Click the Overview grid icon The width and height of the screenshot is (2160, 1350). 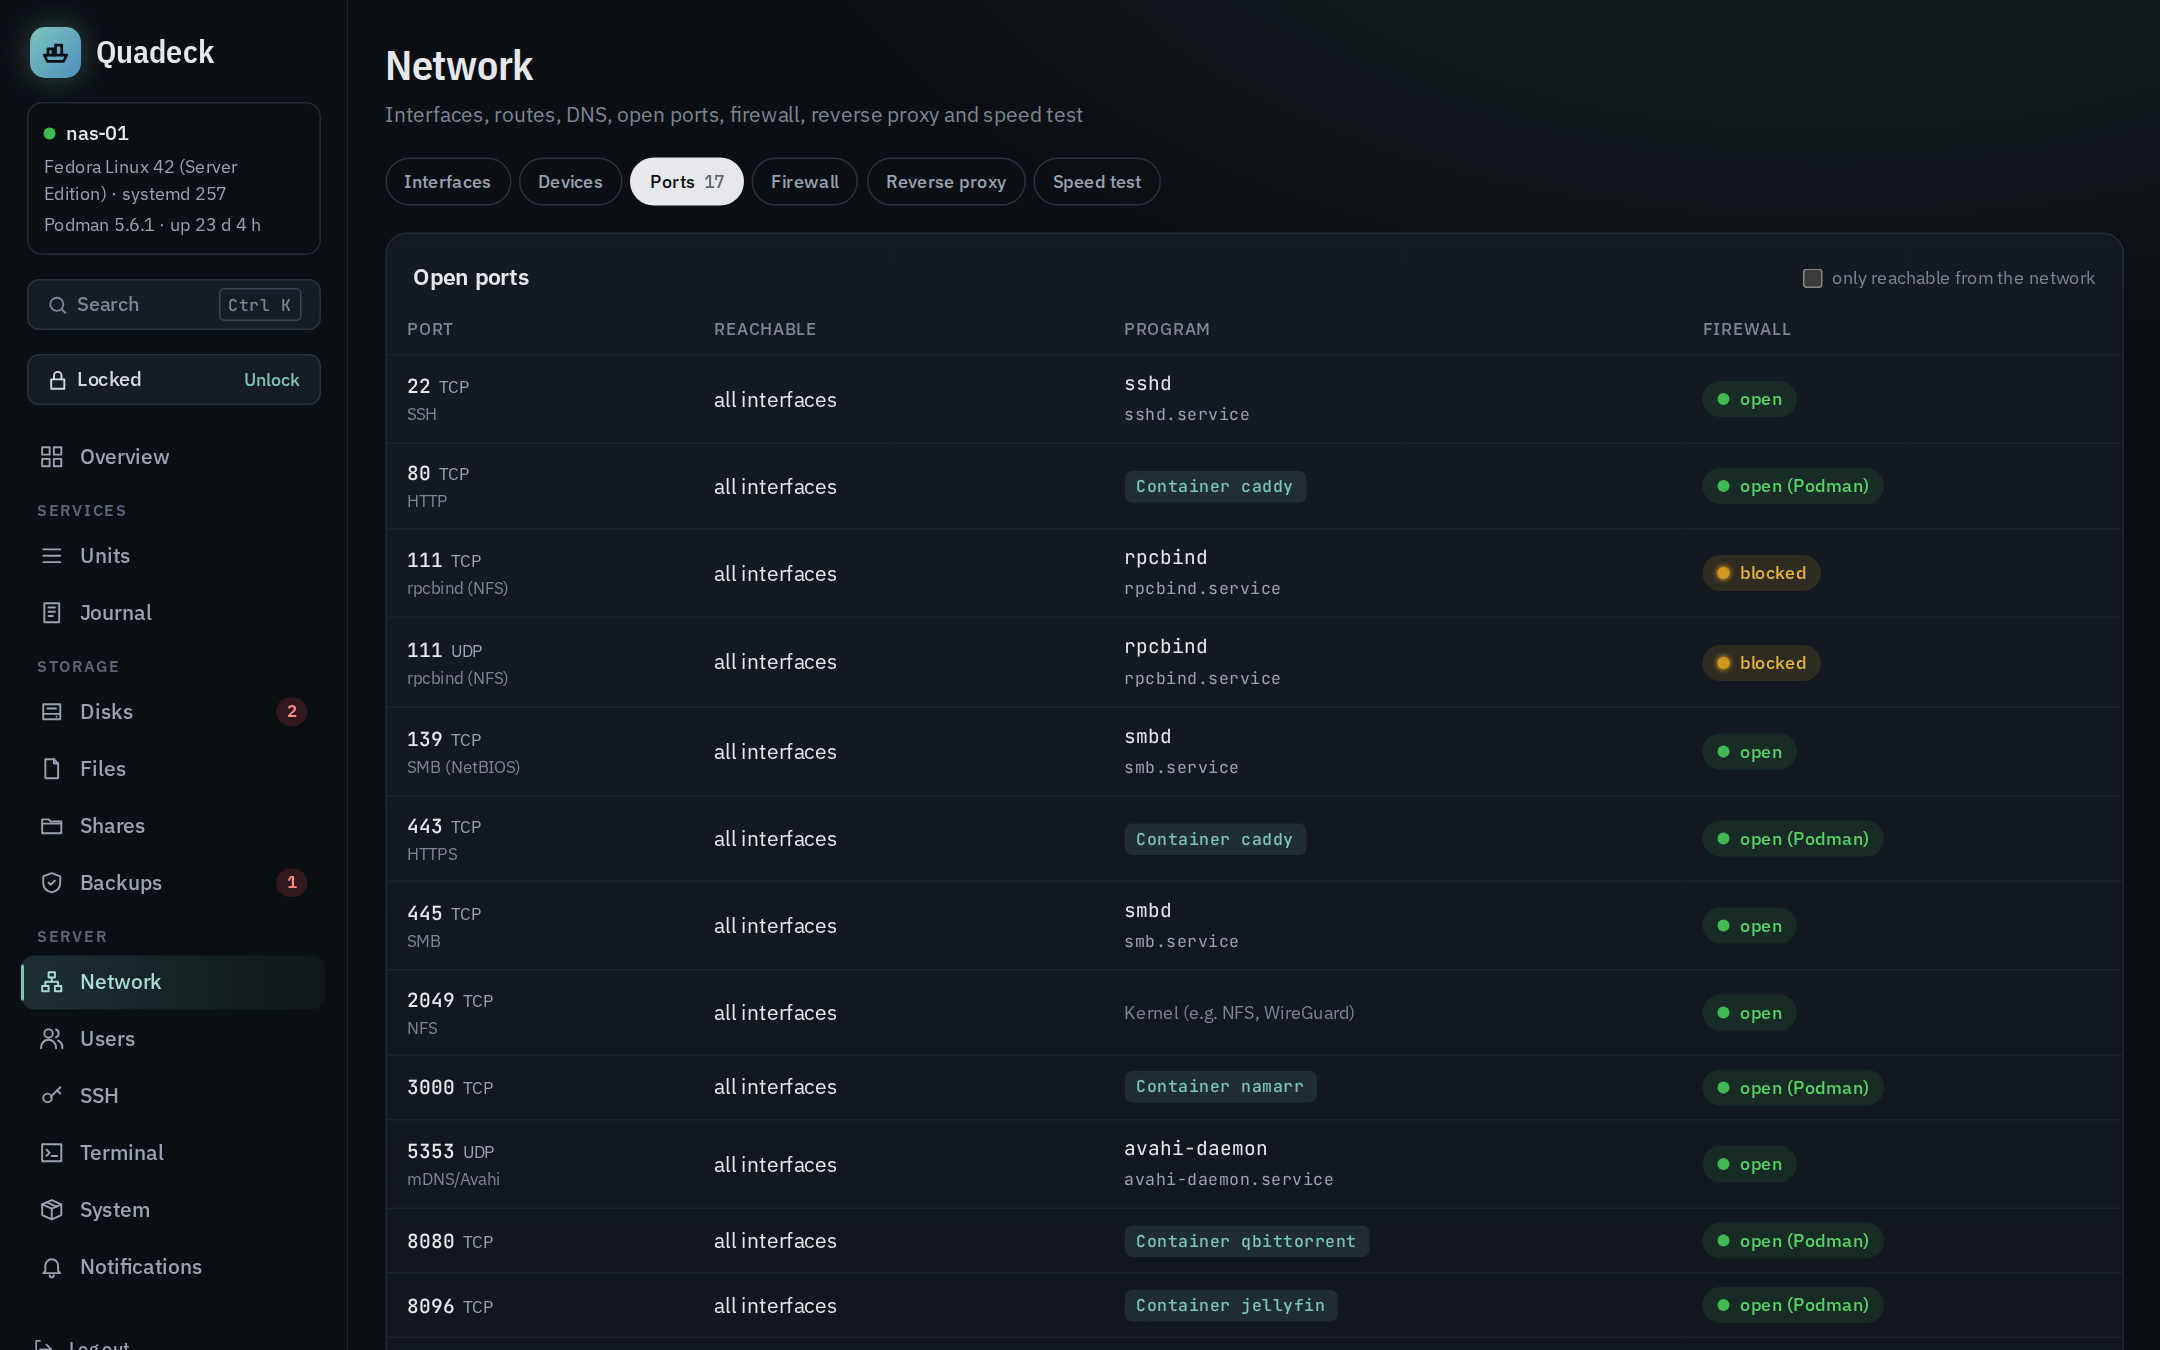pos(52,457)
